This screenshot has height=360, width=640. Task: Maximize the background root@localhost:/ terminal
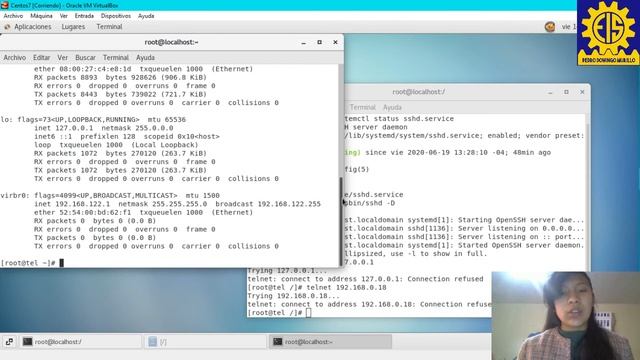tap(566, 92)
